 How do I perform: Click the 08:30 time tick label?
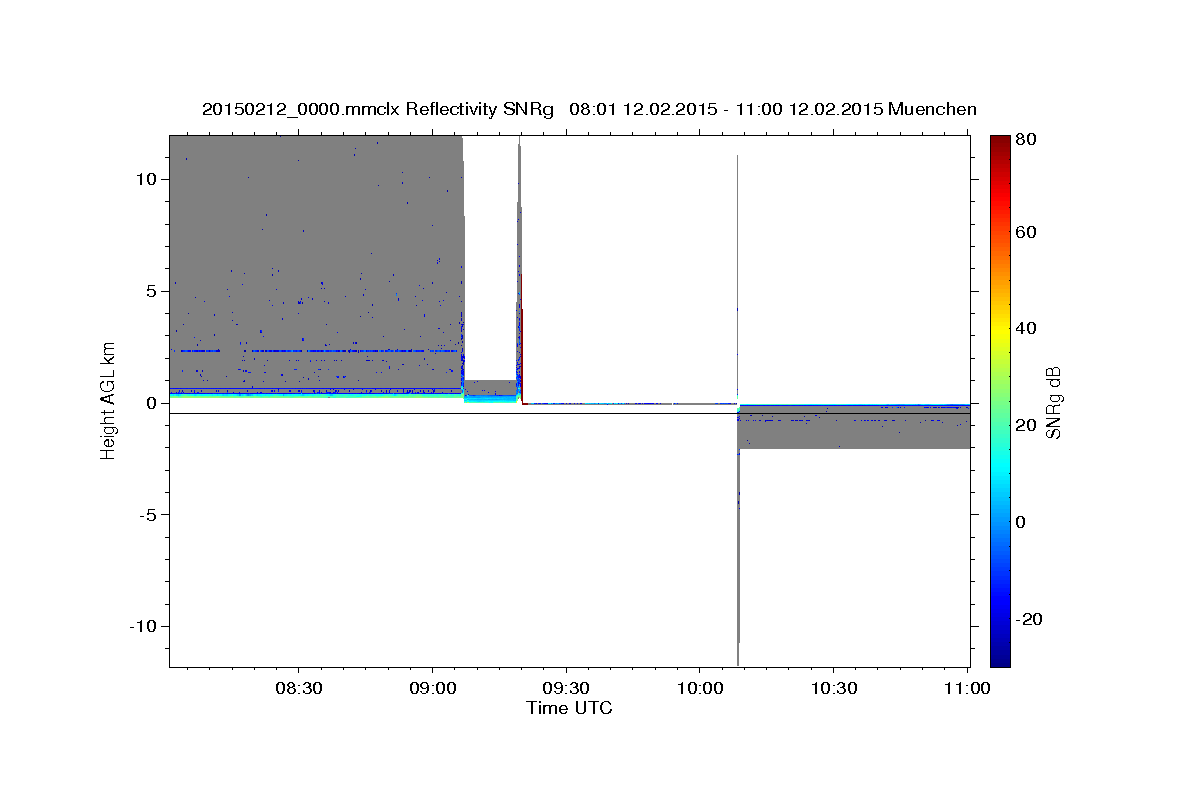click(299, 689)
